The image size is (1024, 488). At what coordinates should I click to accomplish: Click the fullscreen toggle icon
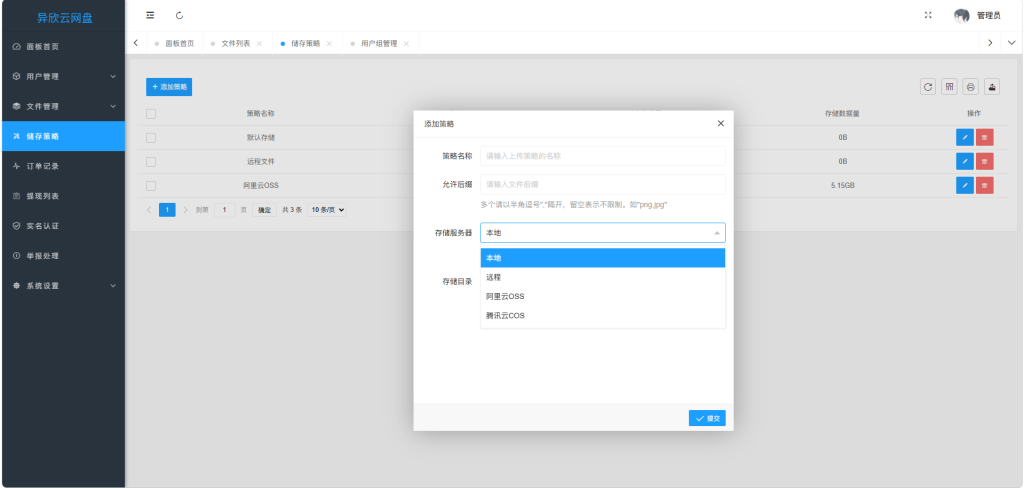pos(928,15)
